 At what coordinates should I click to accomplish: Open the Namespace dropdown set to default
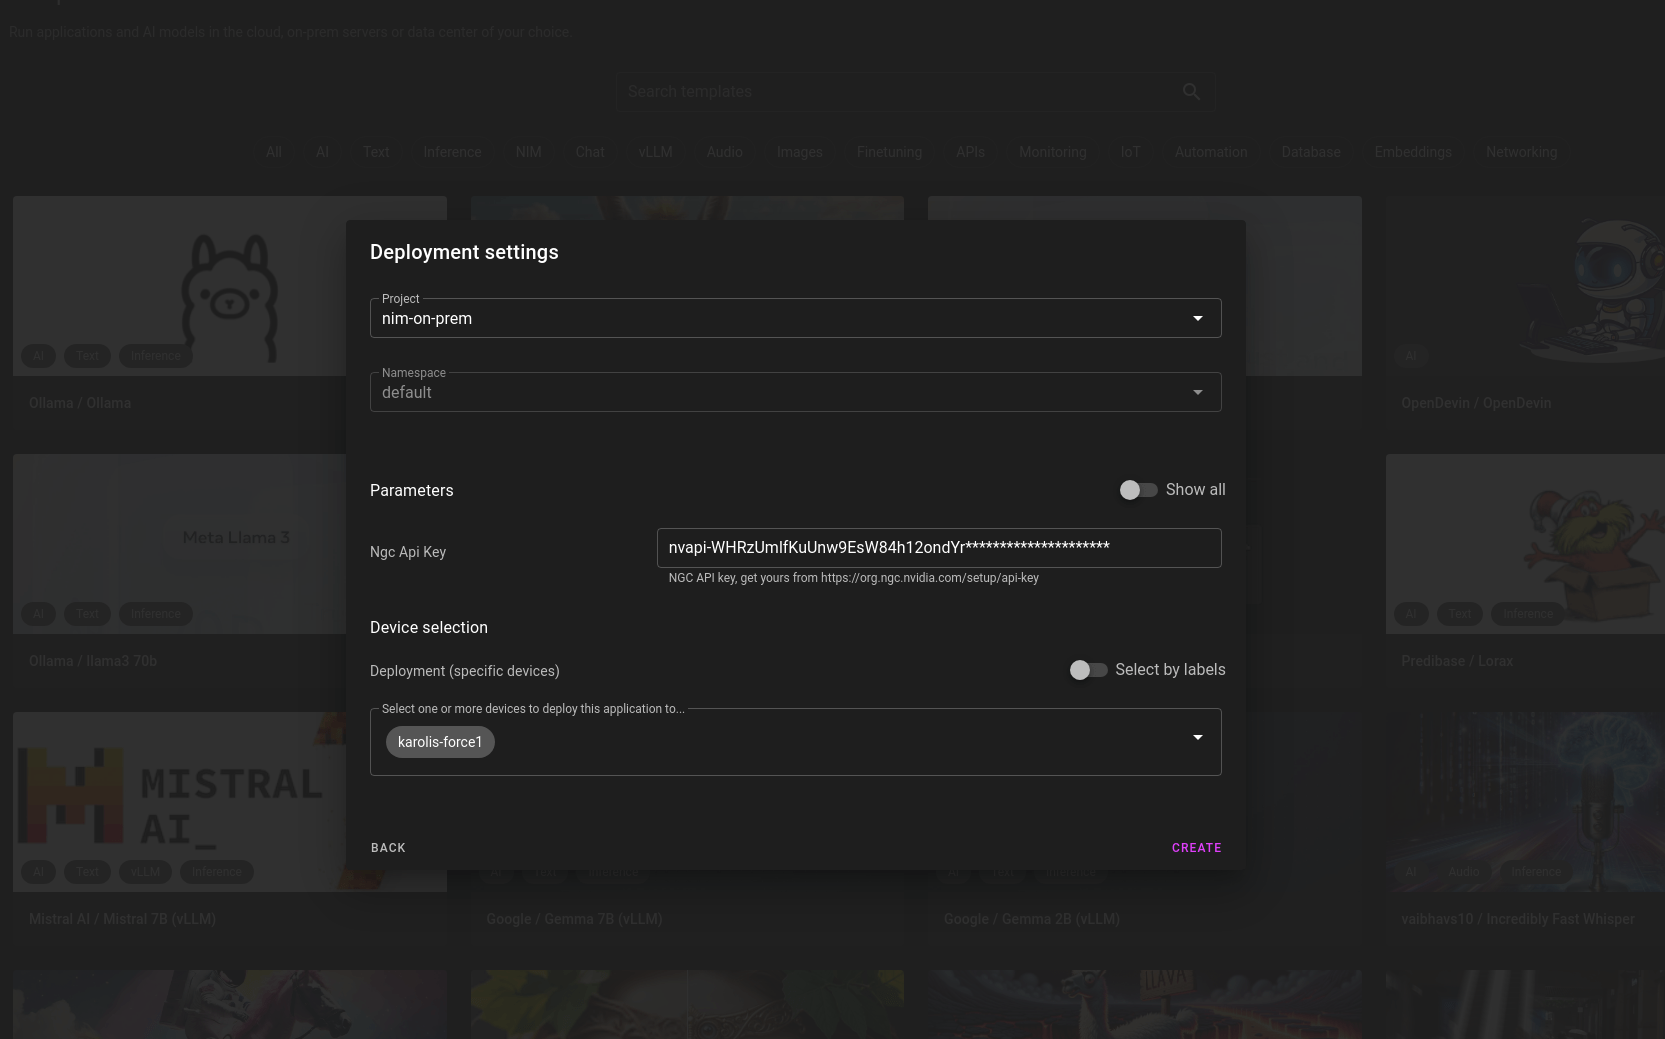[795, 392]
